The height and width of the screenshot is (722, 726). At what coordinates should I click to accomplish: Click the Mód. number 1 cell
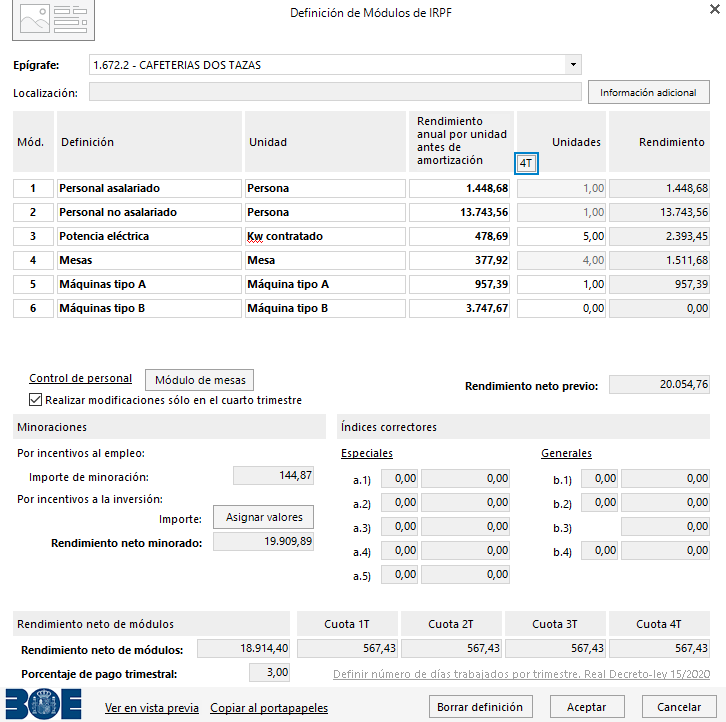[x=33, y=188]
